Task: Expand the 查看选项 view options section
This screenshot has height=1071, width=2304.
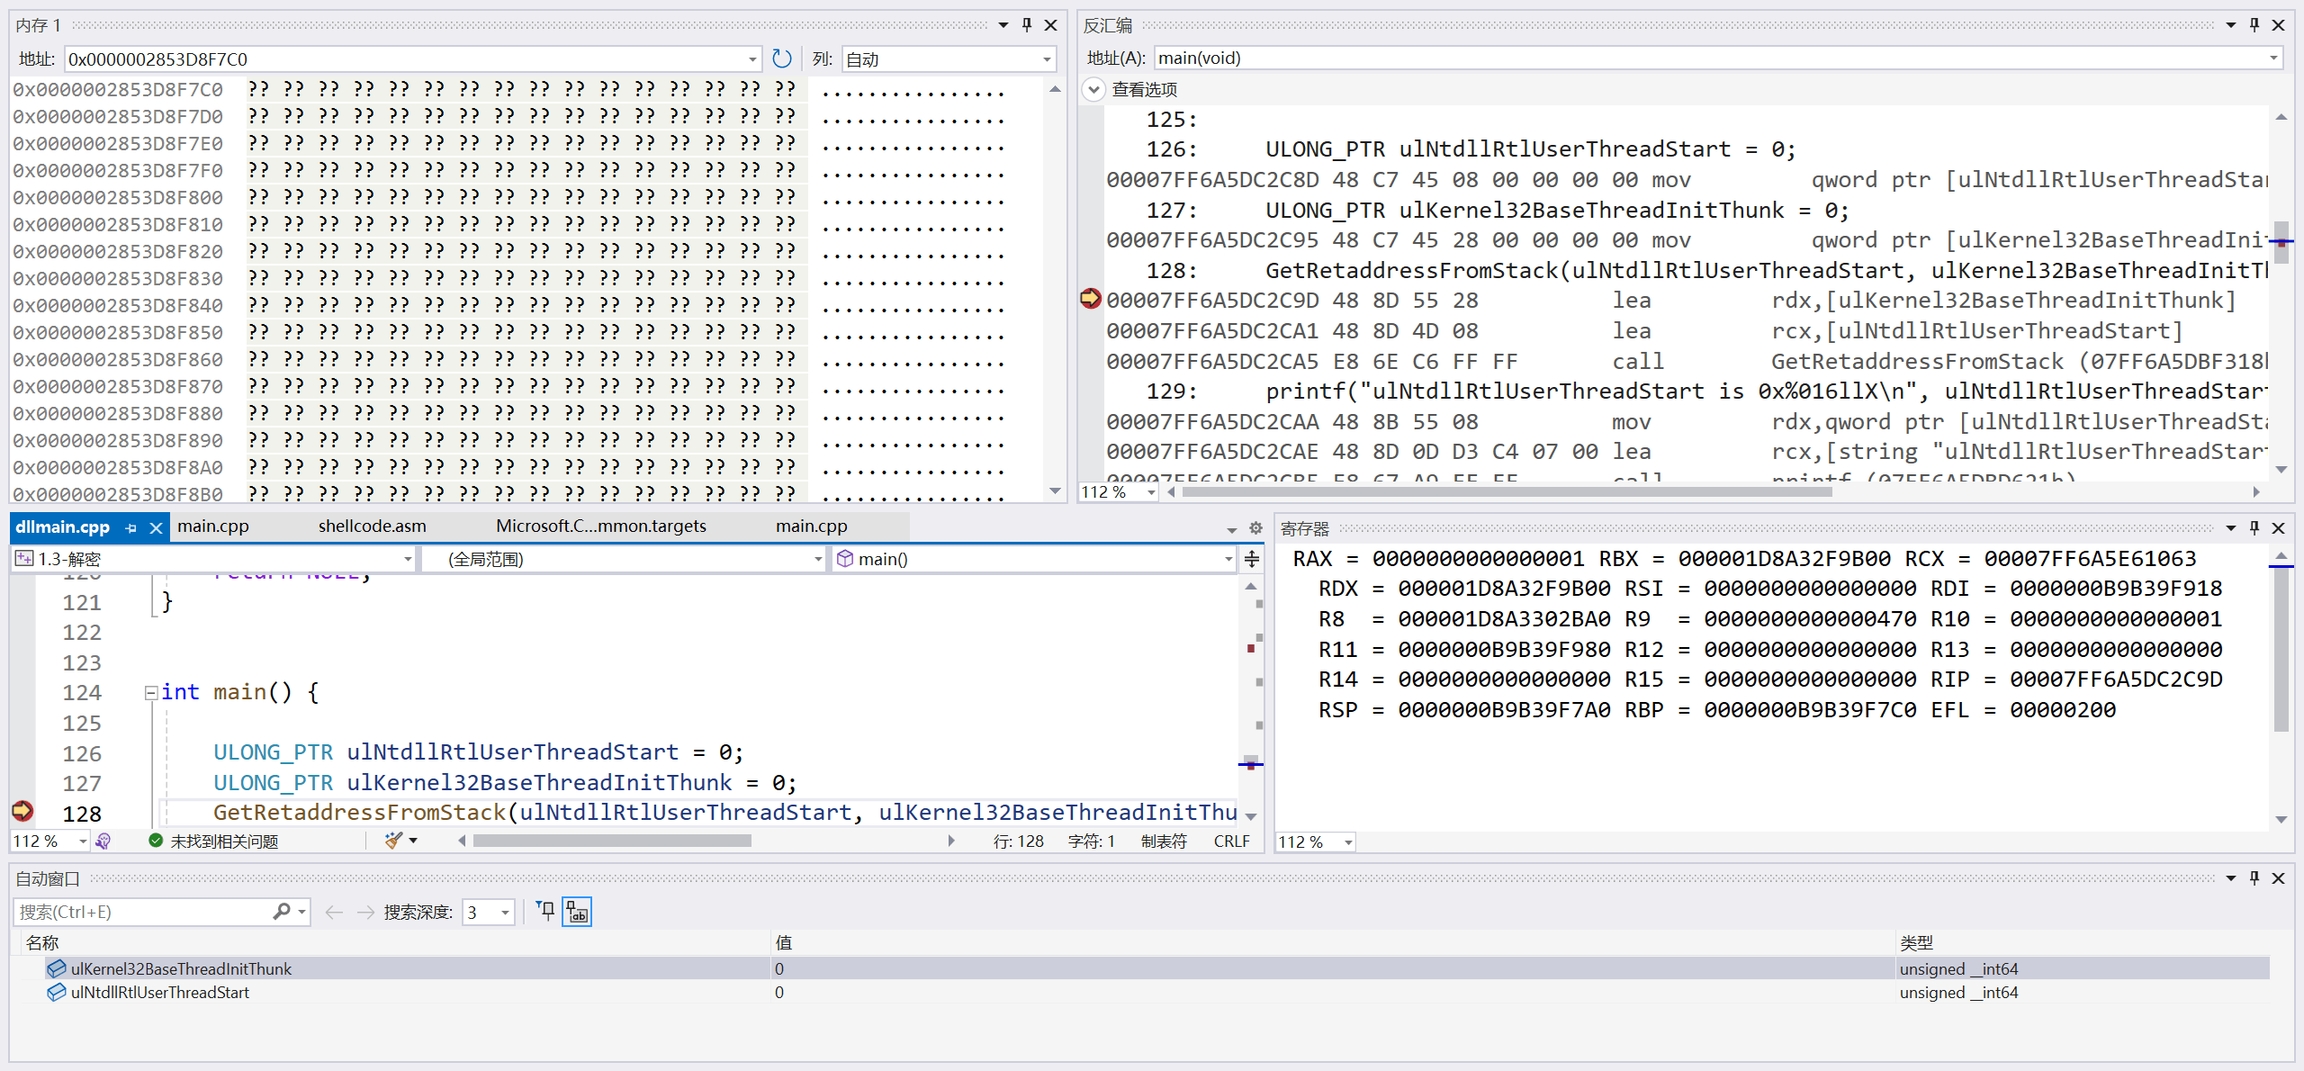Action: click(x=1094, y=89)
